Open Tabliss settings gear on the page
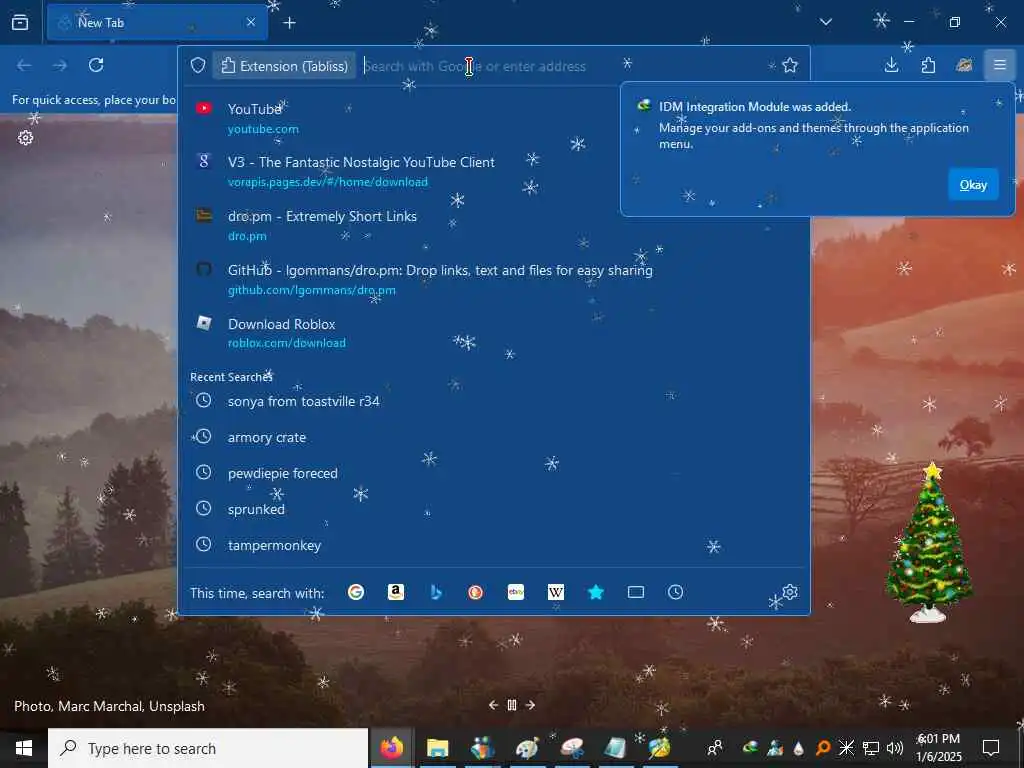1024x768 pixels. click(25, 138)
